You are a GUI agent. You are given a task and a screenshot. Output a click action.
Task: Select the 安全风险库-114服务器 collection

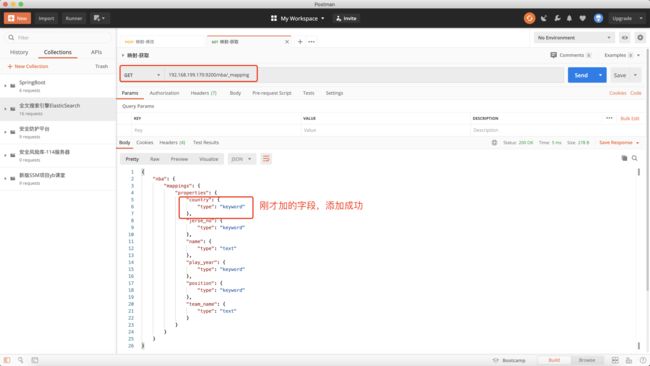(x=58, y=155)
